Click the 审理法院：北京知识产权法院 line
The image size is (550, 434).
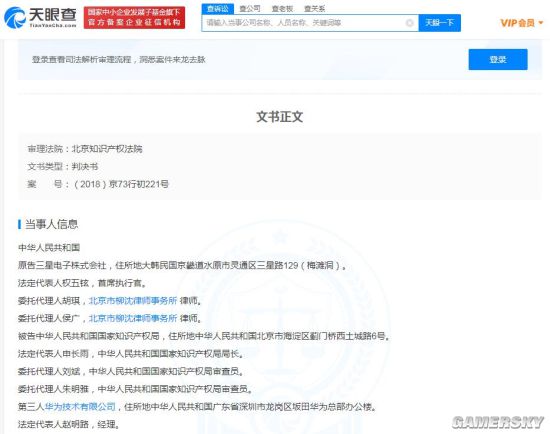(85, 149)
